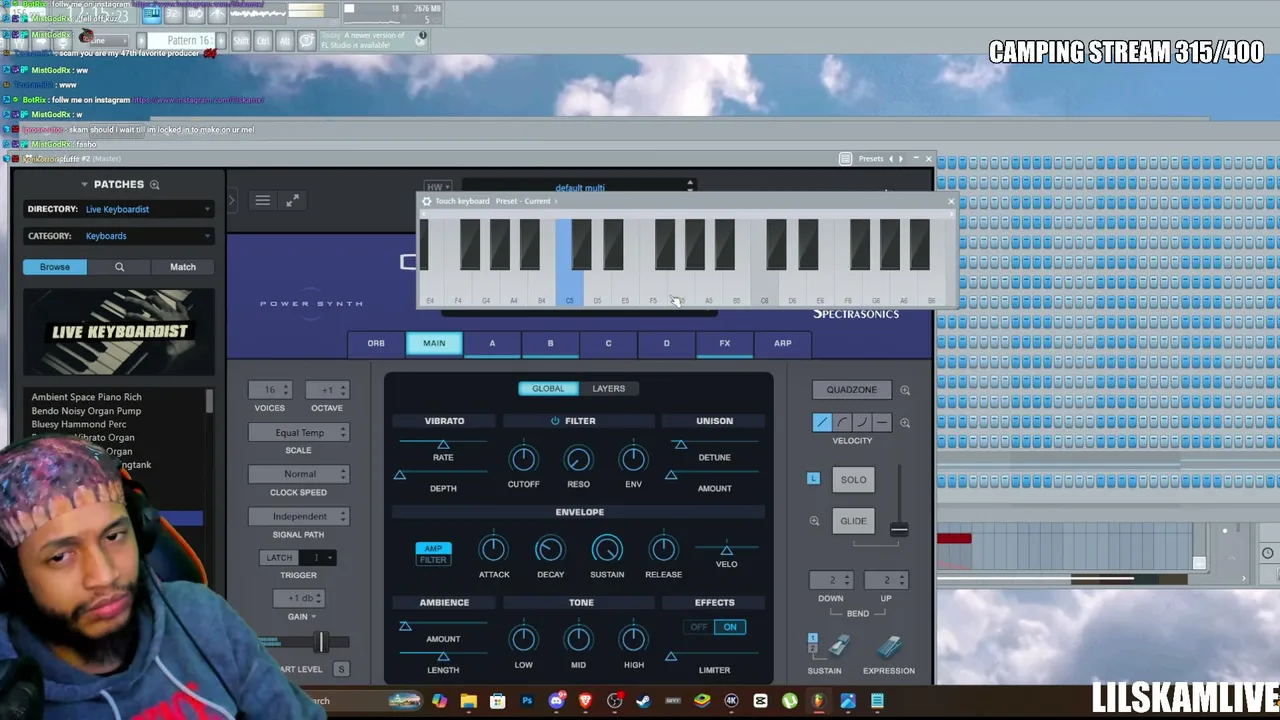Select the flat velocity curve shape
This screenshot has height=720, width=1280.
pos(882,423)
